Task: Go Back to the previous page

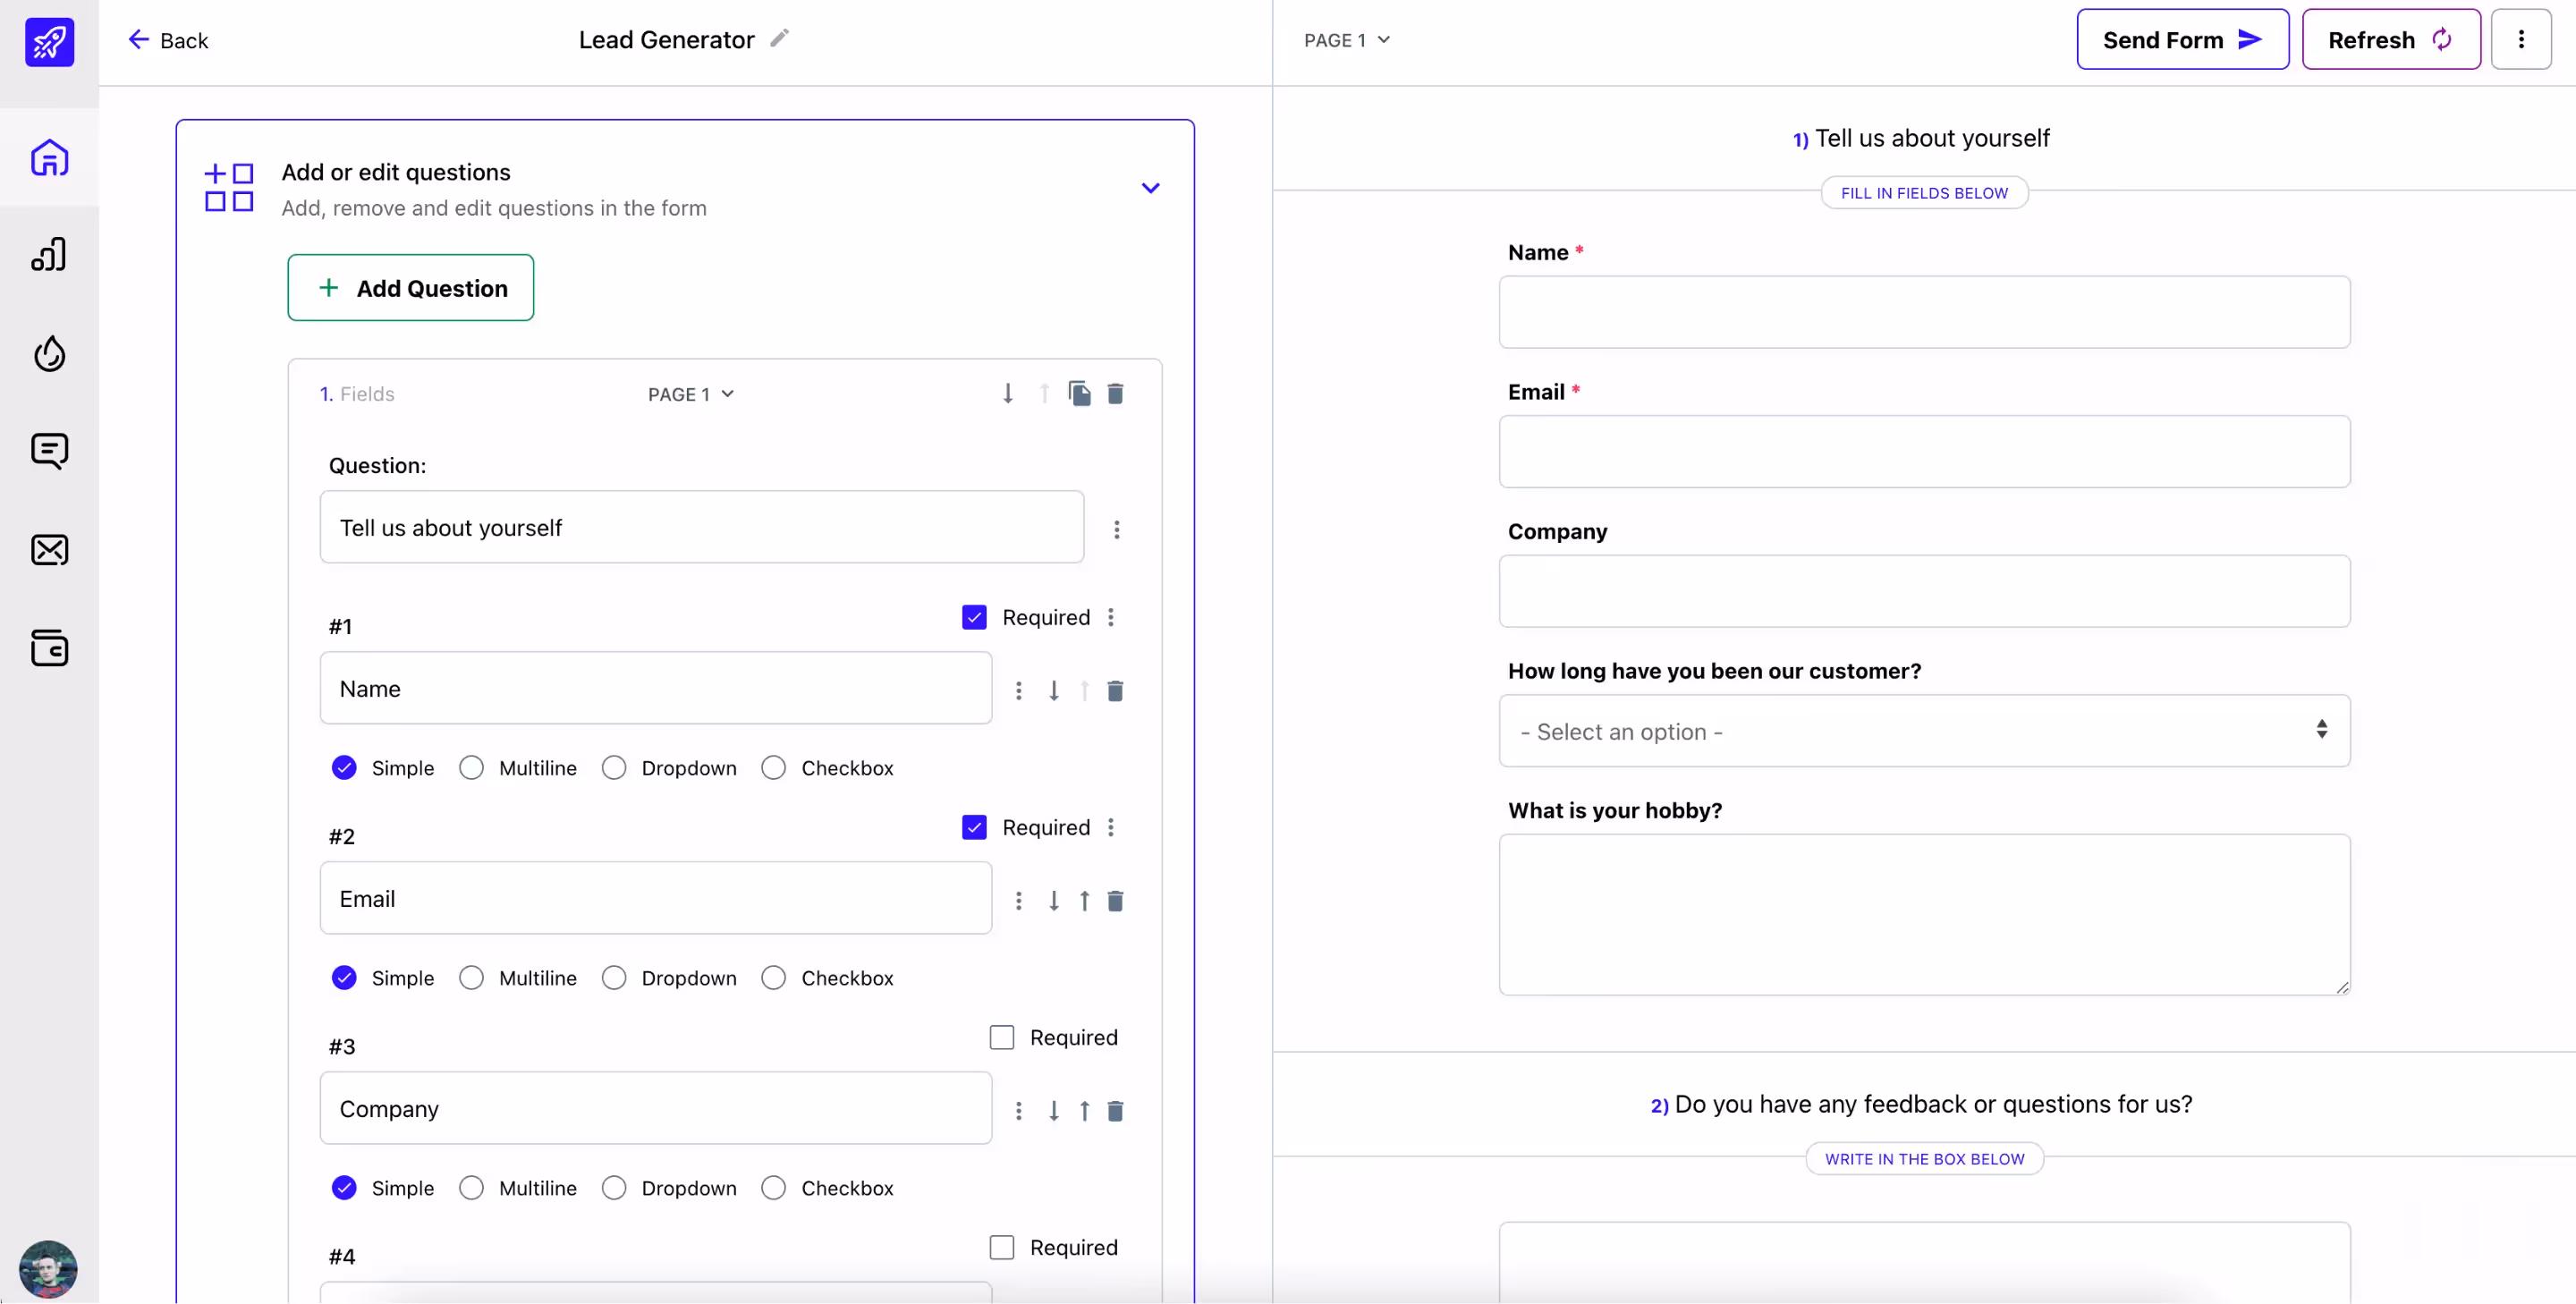Action: click(x=168, y=40)
